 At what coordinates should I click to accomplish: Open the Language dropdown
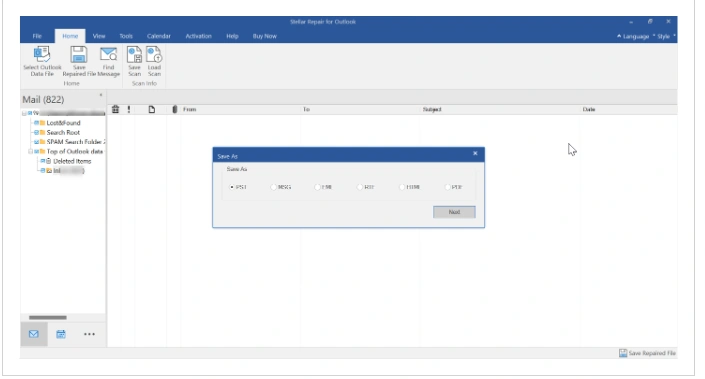point(633,36)
